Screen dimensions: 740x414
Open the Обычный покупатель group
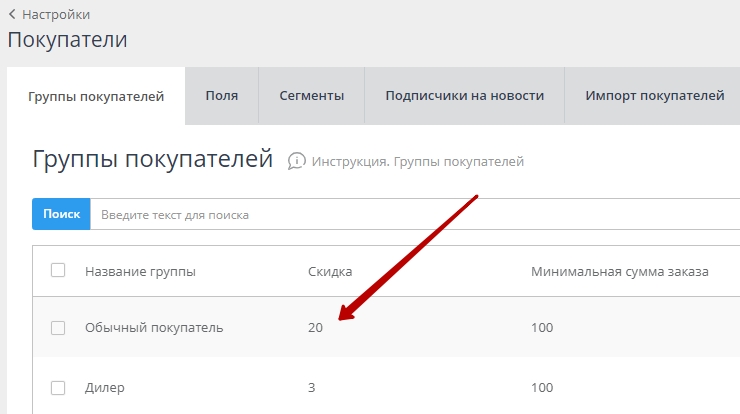point(154,328)
